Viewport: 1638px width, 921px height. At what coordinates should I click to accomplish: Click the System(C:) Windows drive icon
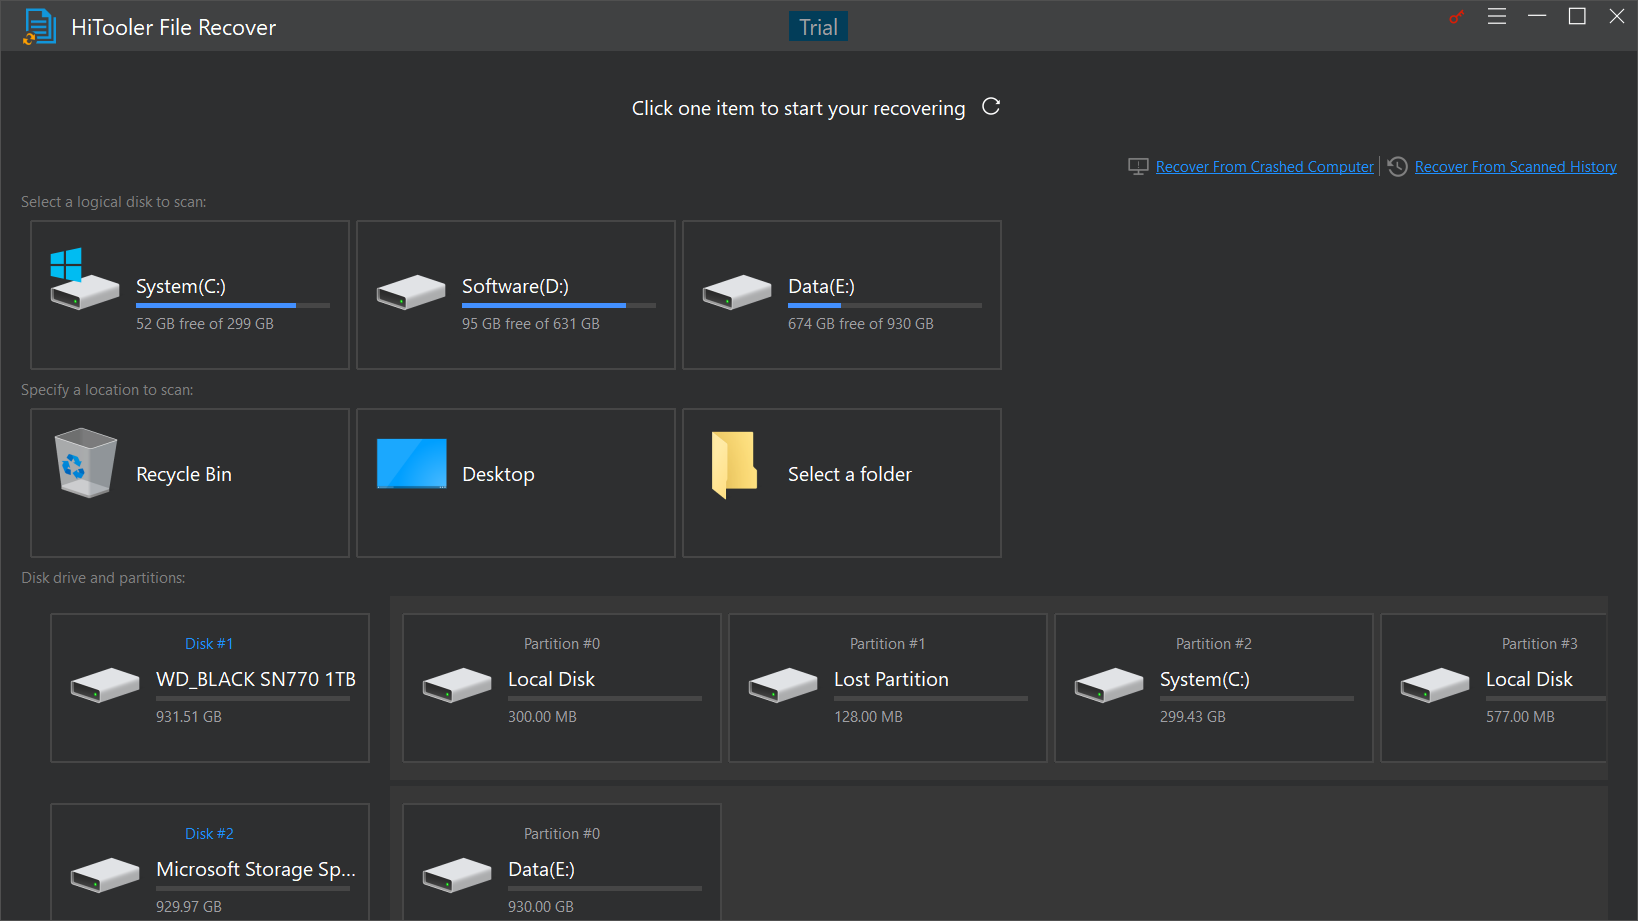pos(83,280)
